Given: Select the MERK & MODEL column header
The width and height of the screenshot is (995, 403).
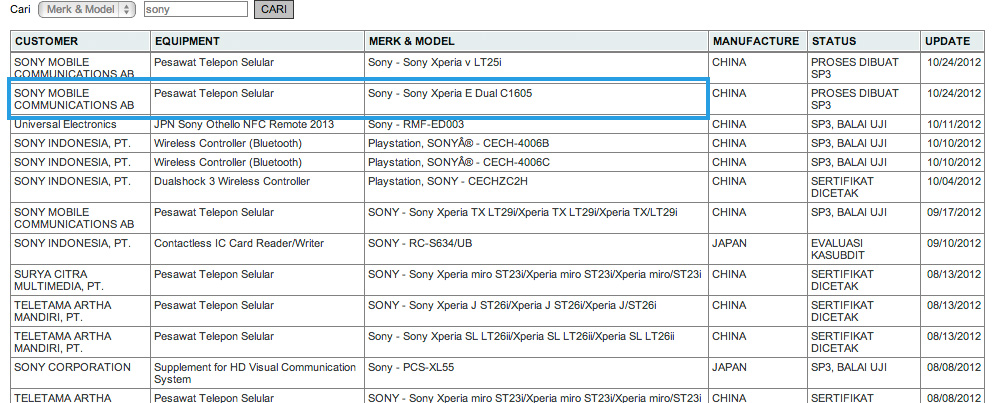Looking at the screenshot, I should click(x=536, y=41).
